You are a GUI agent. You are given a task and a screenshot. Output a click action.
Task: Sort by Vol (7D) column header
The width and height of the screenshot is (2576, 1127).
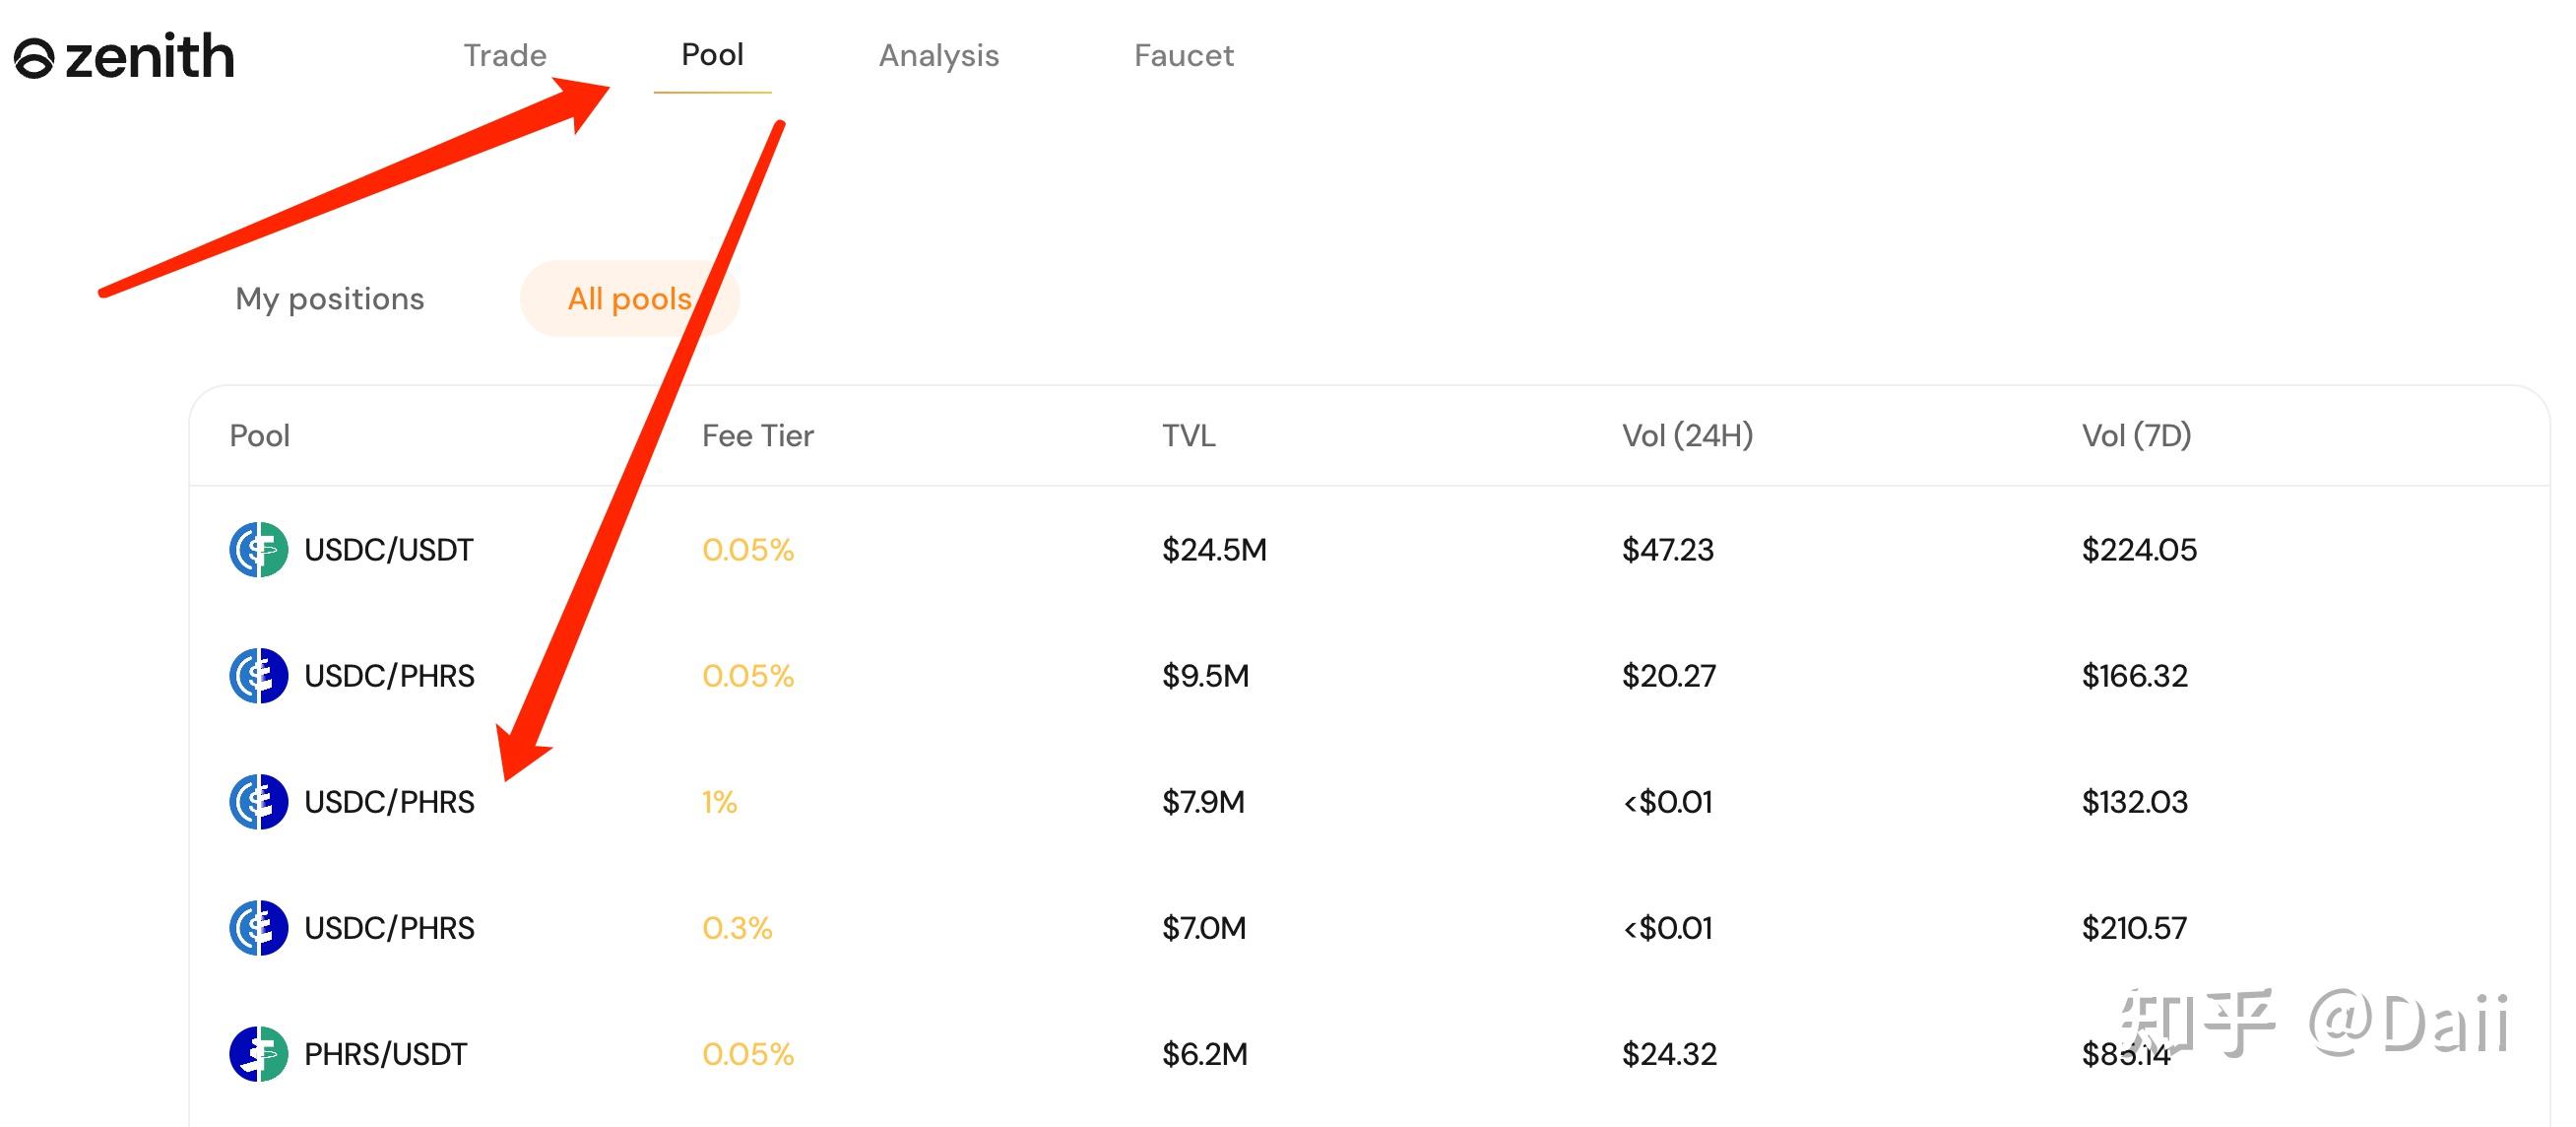(x=2137, y=435)
